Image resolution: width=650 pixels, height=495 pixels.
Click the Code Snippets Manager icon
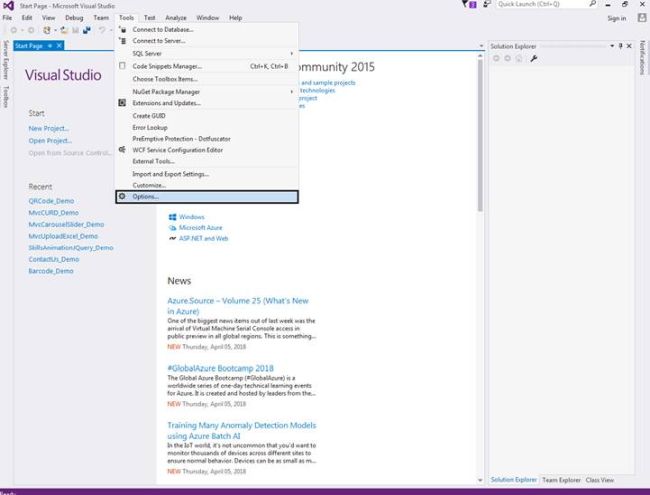pyautogui.click(x=122, y=66)
